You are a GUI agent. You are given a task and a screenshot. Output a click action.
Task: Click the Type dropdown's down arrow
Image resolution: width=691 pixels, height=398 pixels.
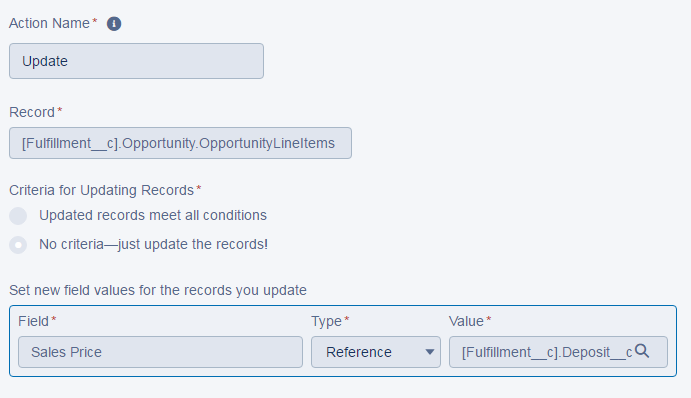coord(430,352)
